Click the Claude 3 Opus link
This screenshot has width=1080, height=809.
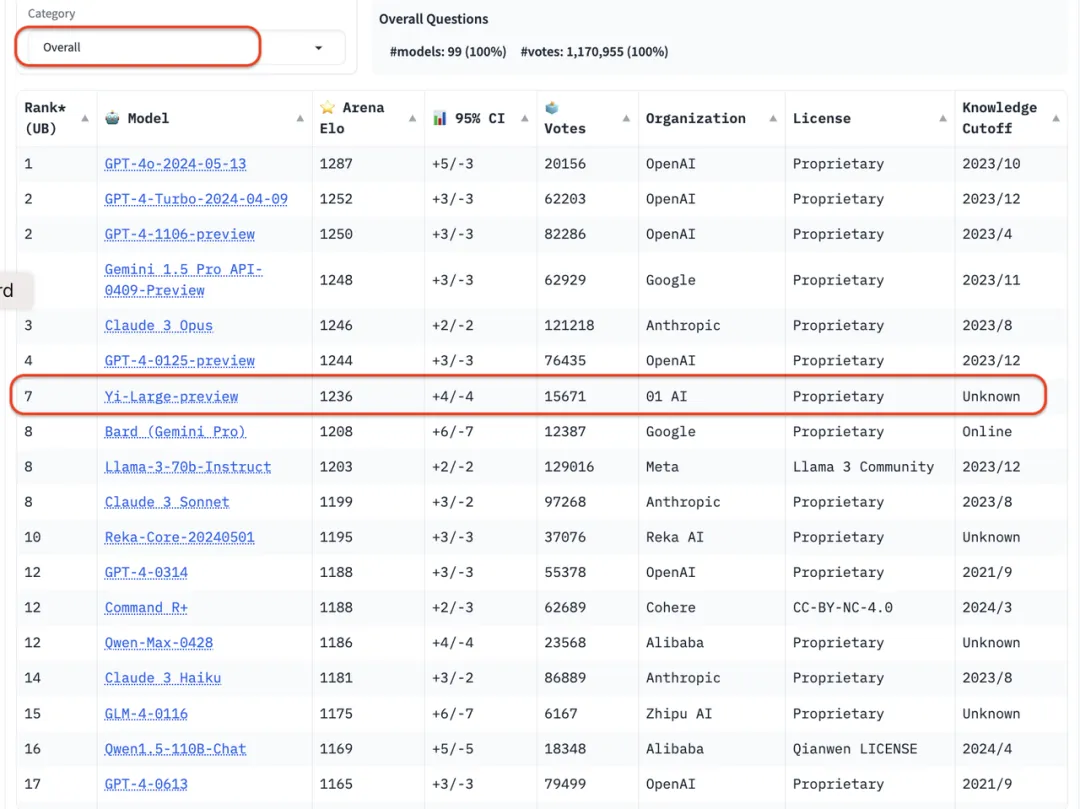pyautogui.click(x=158, y=326)
